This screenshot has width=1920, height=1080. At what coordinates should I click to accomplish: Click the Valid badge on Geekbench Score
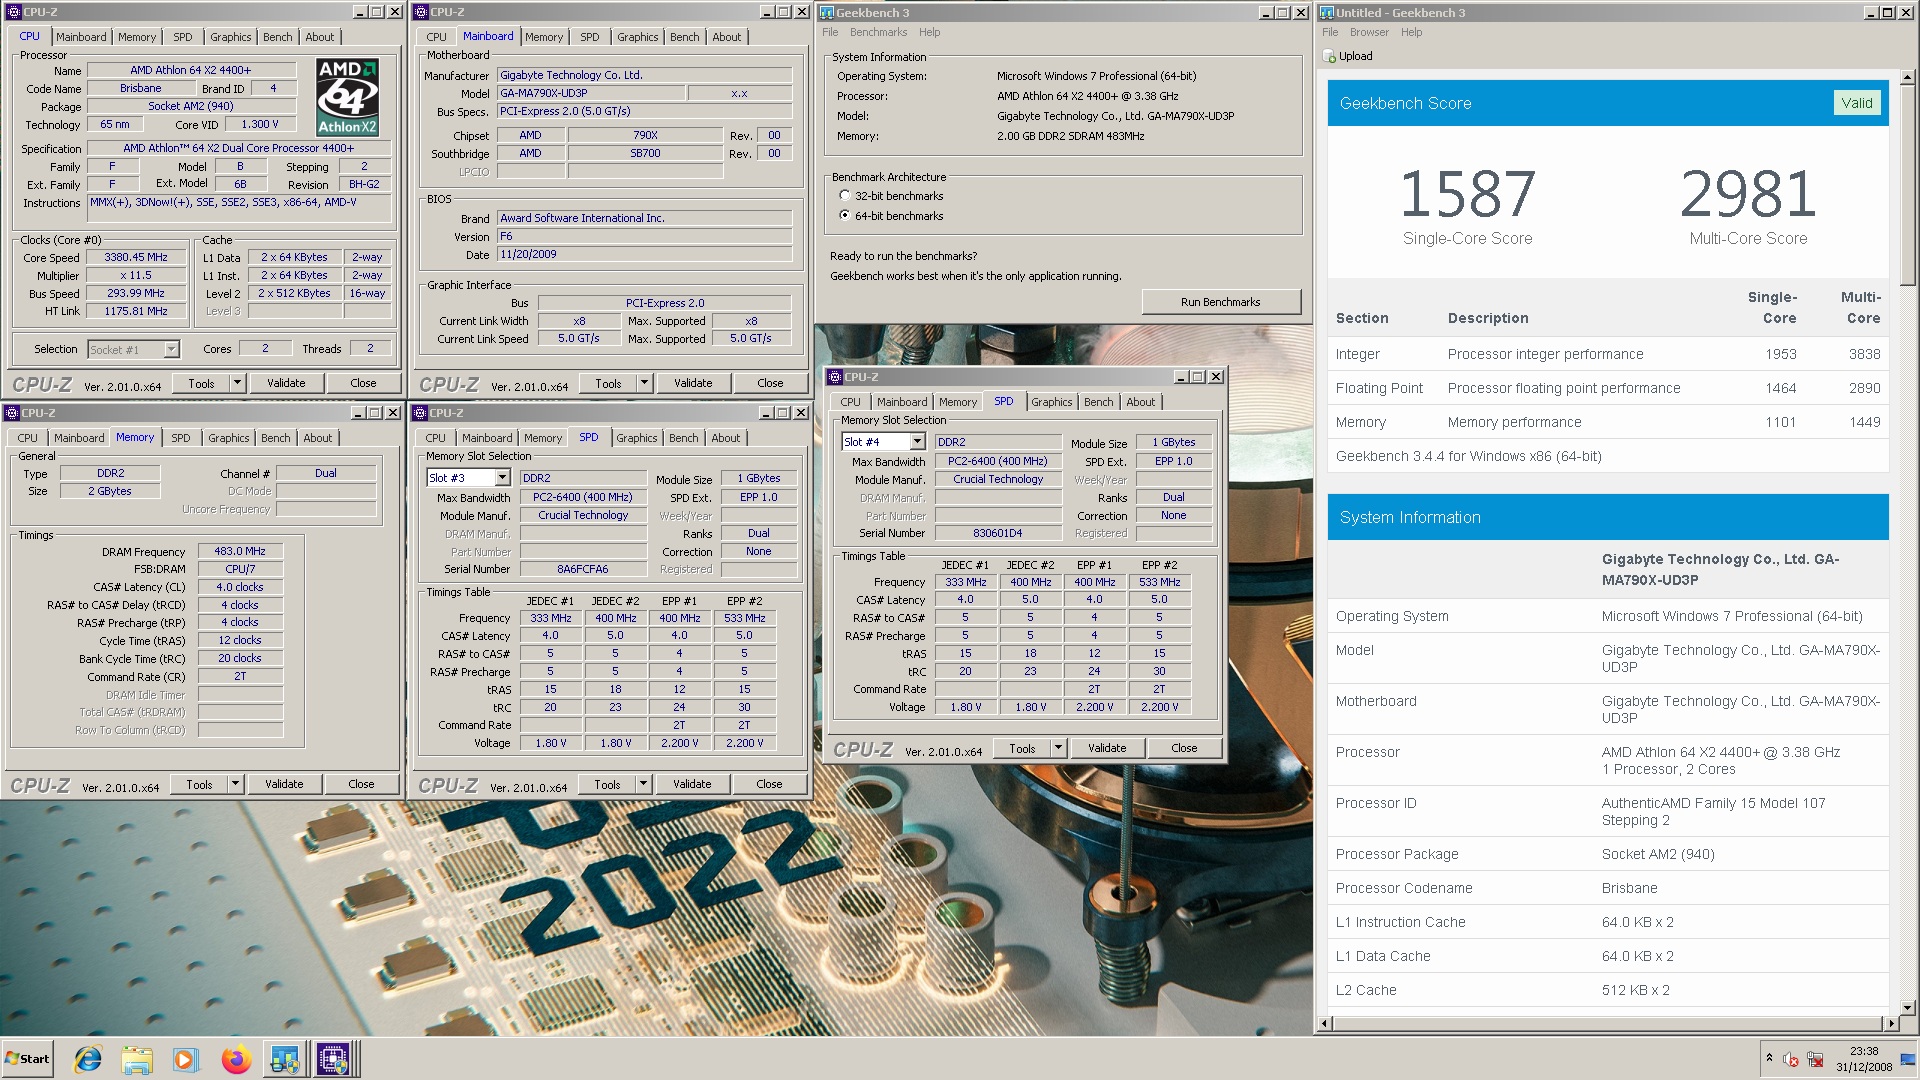(x=1857, y=103)
